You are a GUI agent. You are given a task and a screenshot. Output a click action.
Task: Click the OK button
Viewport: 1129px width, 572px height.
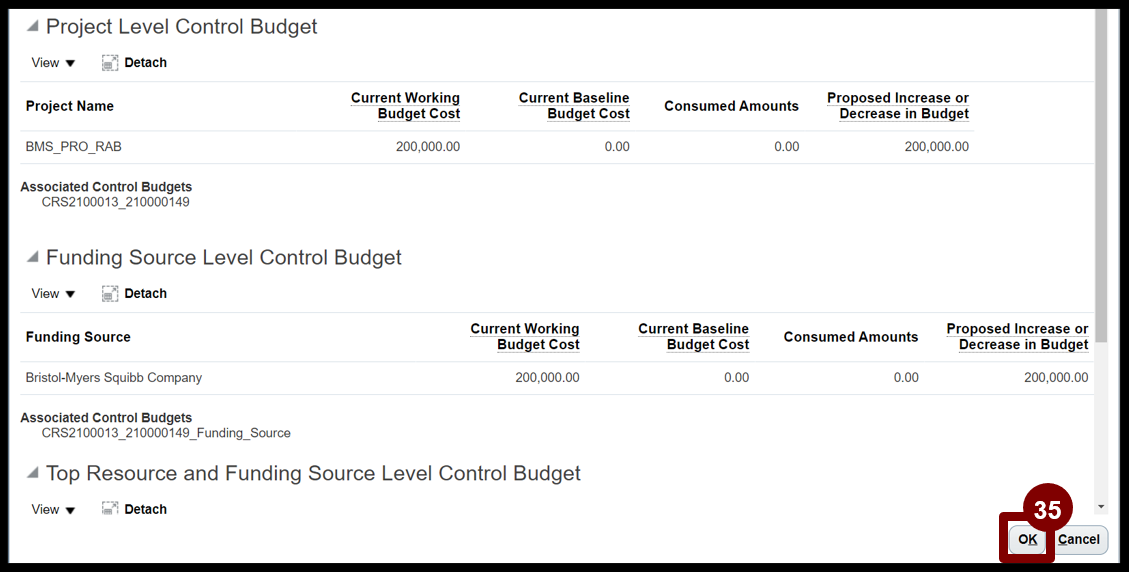click(1027, 540)
